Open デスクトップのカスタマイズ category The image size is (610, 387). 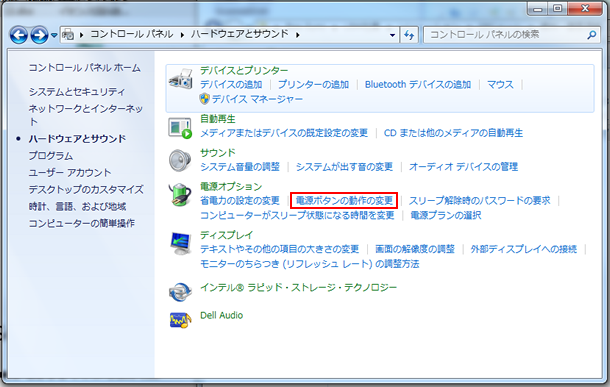[86, 190]
